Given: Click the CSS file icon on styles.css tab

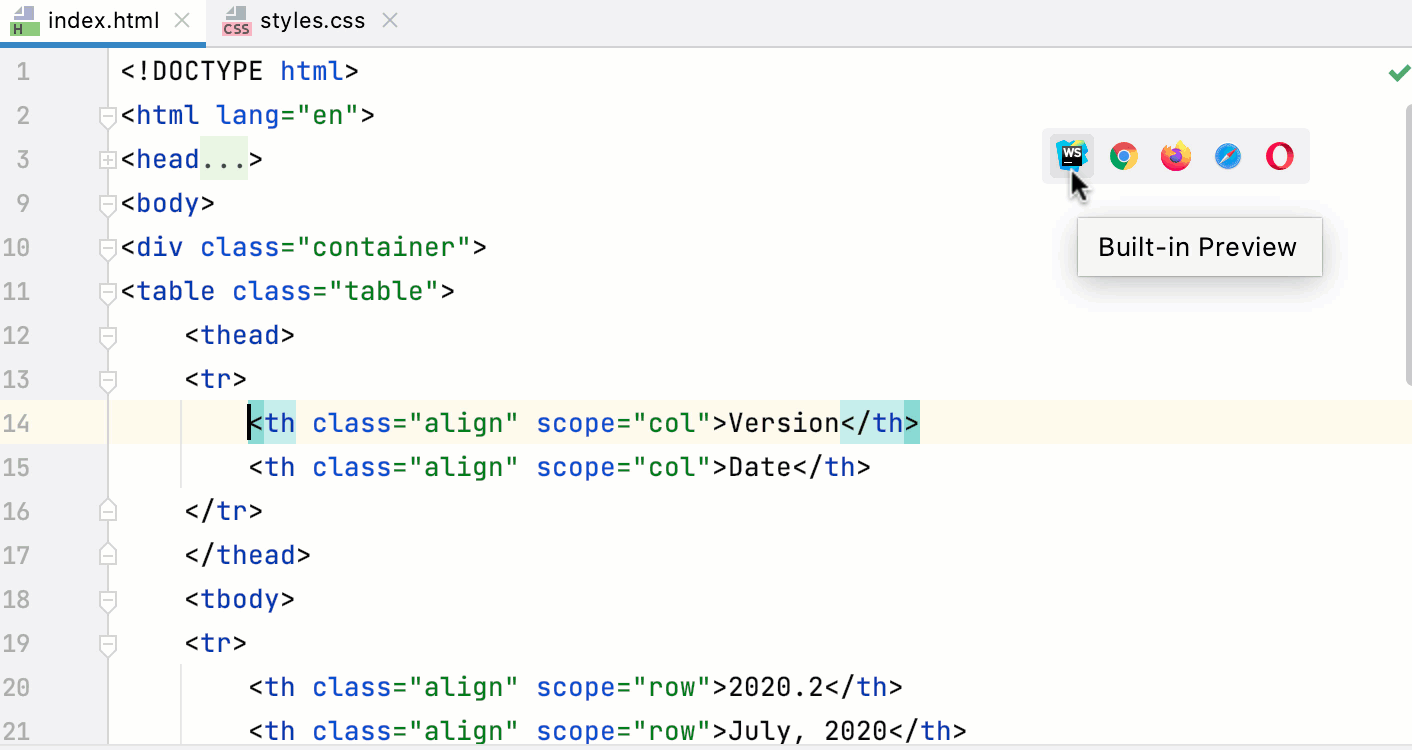Looking at the screenshot, I should [236, 20].
